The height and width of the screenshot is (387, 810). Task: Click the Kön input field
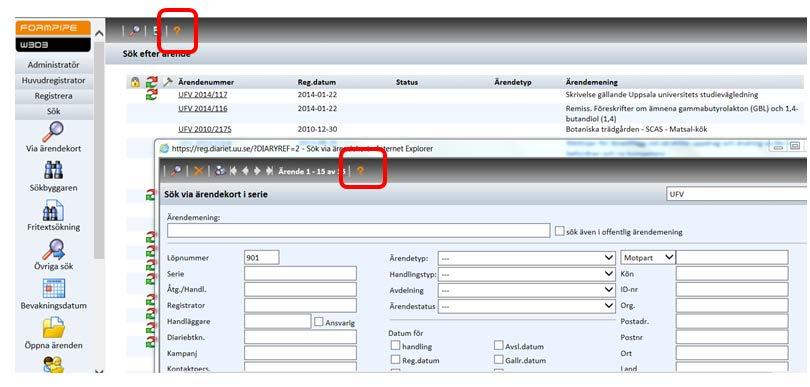732,273
